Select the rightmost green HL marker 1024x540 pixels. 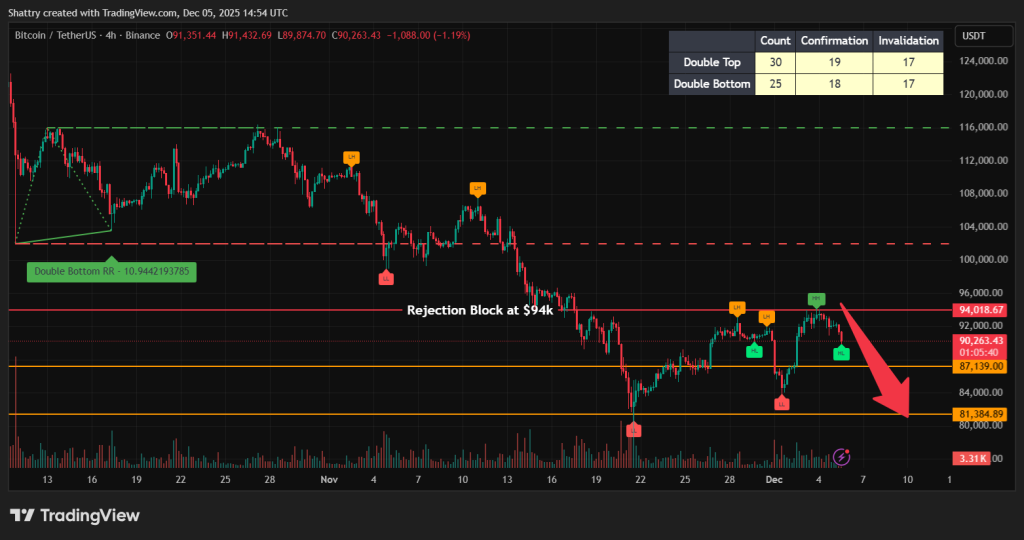[841, 353]
